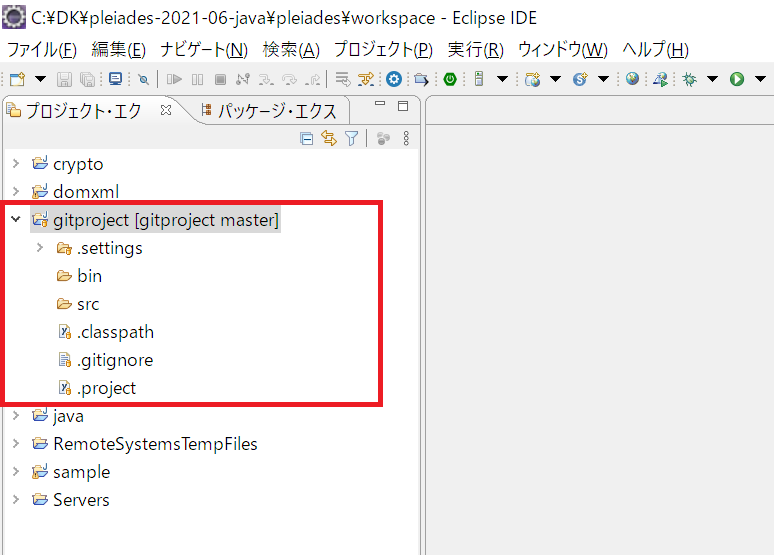The image size is (774, 555).
Task: Click the grey circles icon beside the filter
Action: coord(383,139)
